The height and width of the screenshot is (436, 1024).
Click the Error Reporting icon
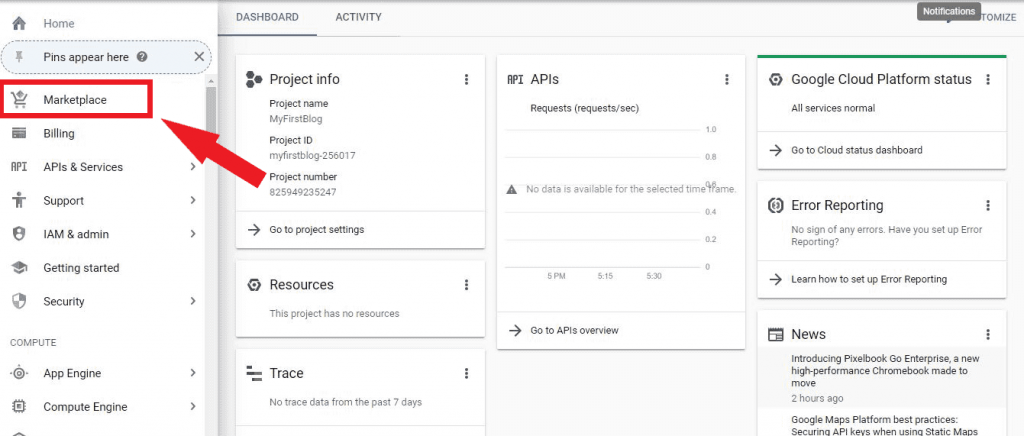[x=775, y=206]
